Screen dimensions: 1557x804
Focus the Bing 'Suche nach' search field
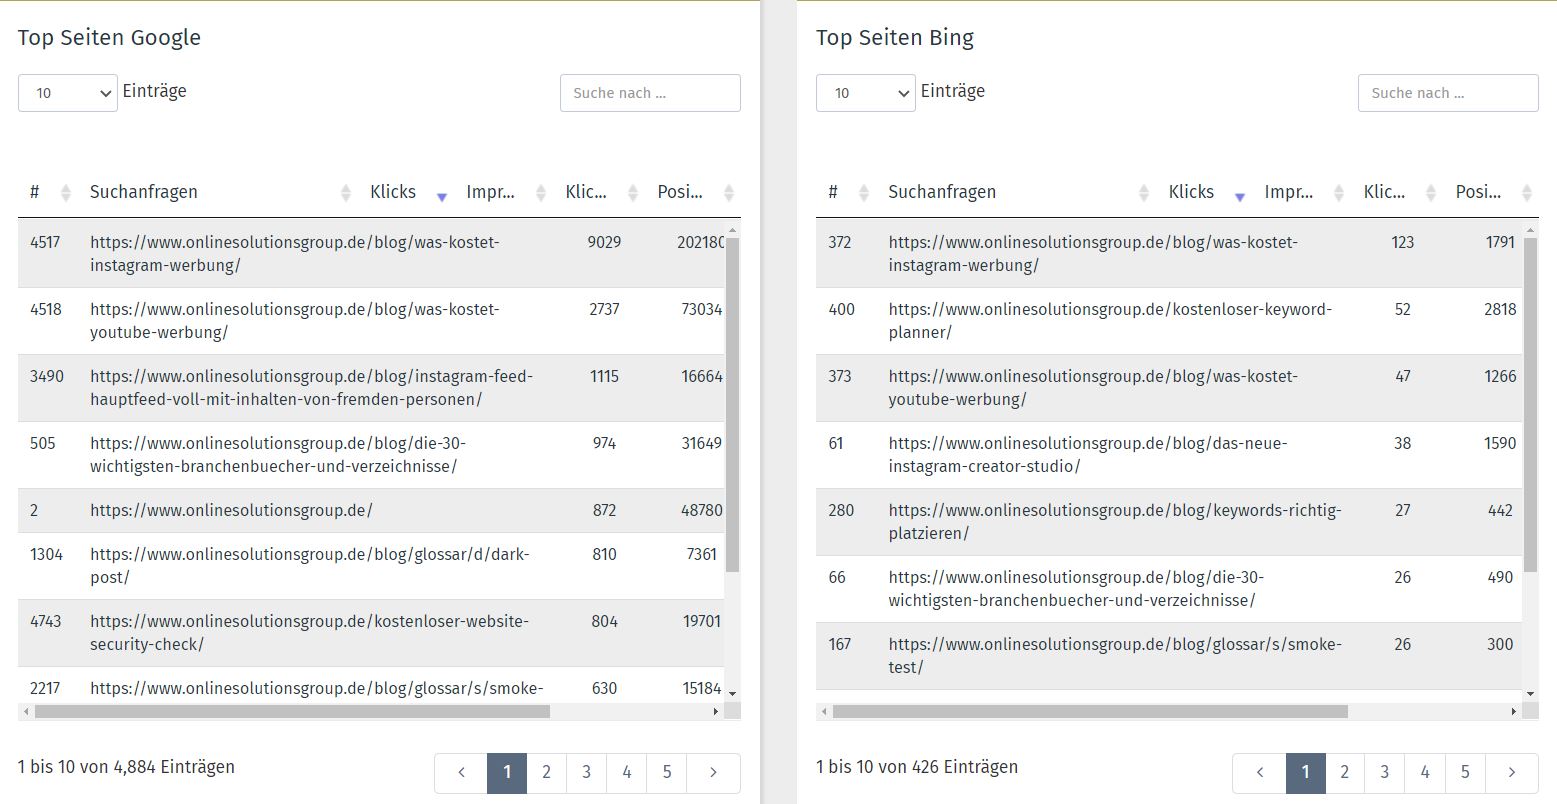coord(1448,93)
